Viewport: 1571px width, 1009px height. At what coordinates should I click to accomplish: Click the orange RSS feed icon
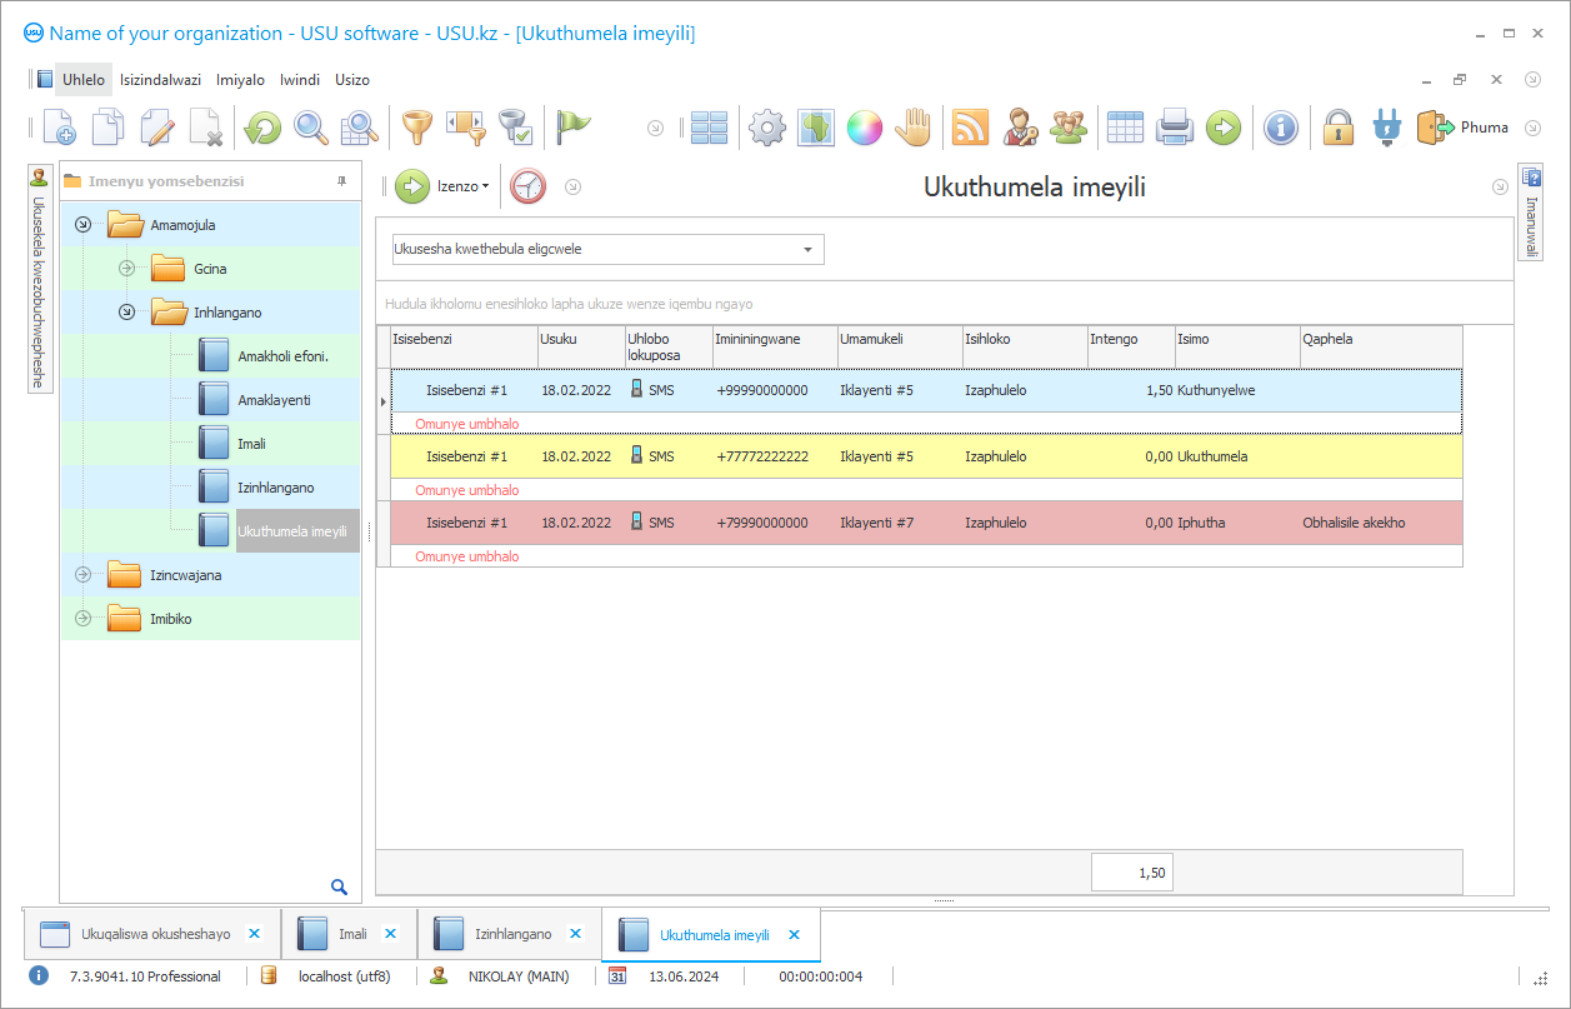(x=970, y=128)
